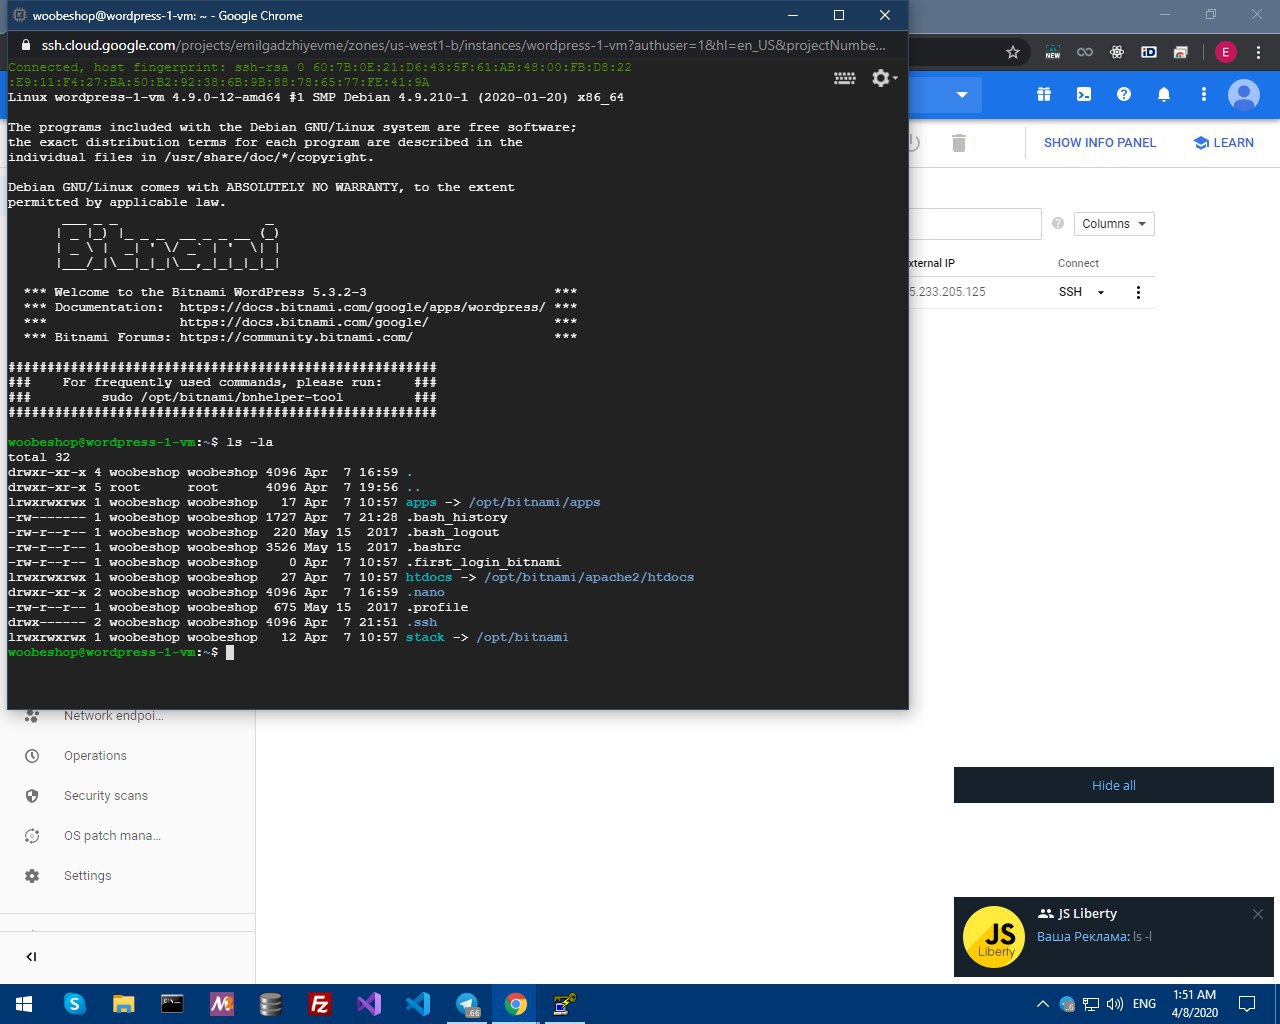Viewport: 1280px width, 1024px height.
Task: Click the Bitnami WordPress docs URL in terminal
Action: [363, 307]
